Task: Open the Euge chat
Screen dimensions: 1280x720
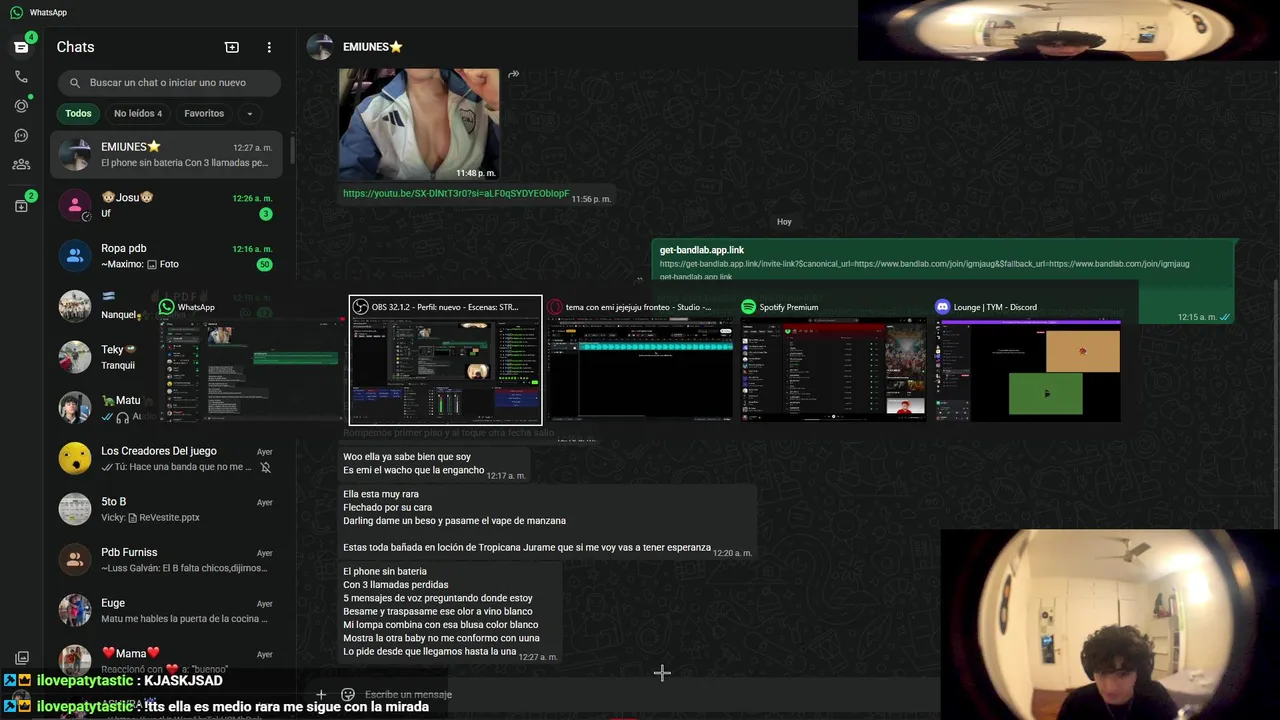Action: point(167,610)
